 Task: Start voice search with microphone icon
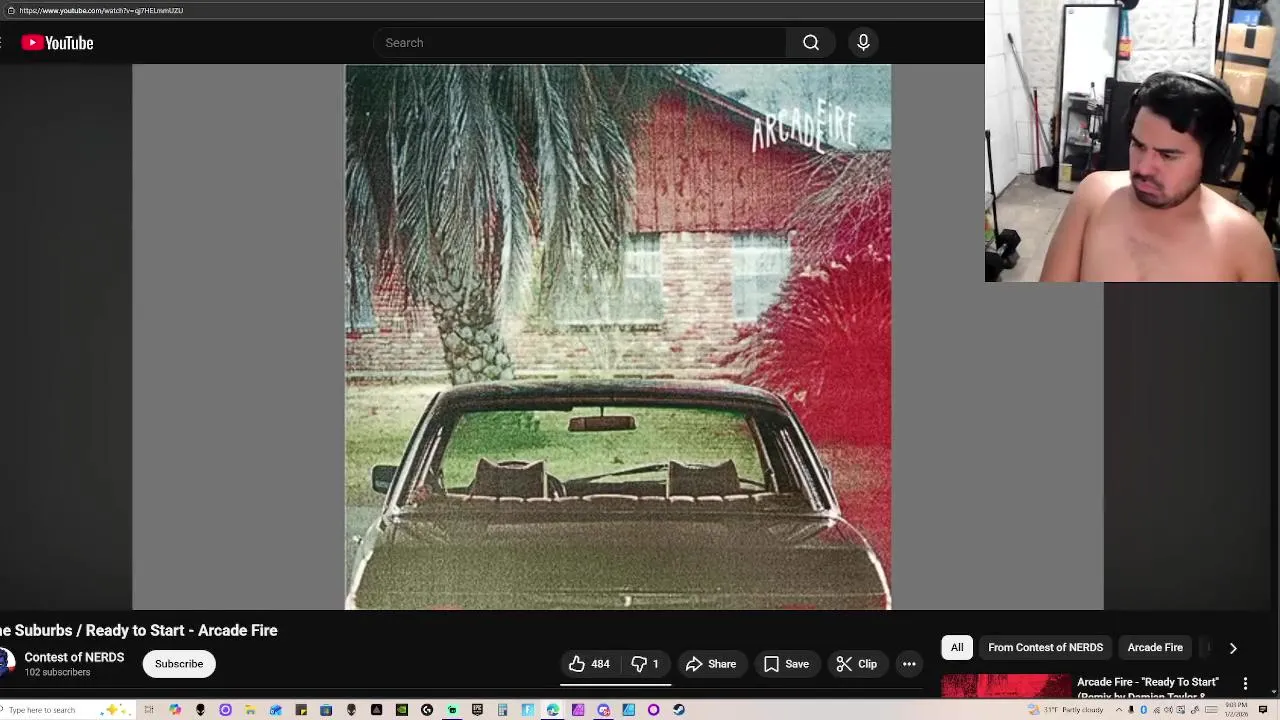point(863,43)
